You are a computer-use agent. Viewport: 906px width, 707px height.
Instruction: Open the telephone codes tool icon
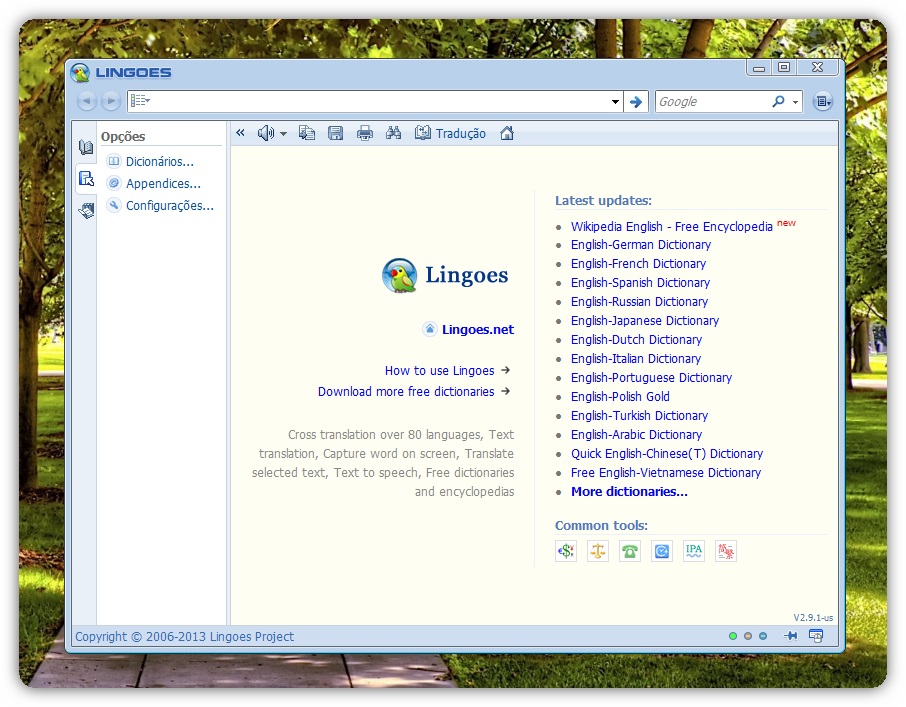pyautogui.click(x=630, y=551)
